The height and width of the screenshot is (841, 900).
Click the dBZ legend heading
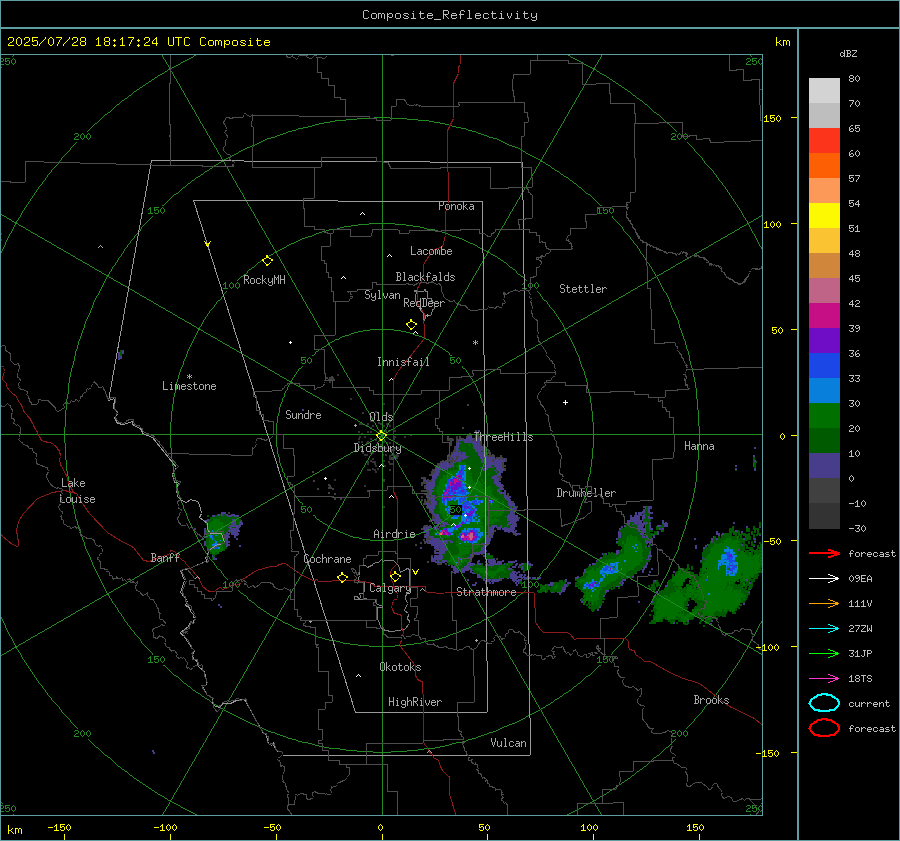point(848,54)
